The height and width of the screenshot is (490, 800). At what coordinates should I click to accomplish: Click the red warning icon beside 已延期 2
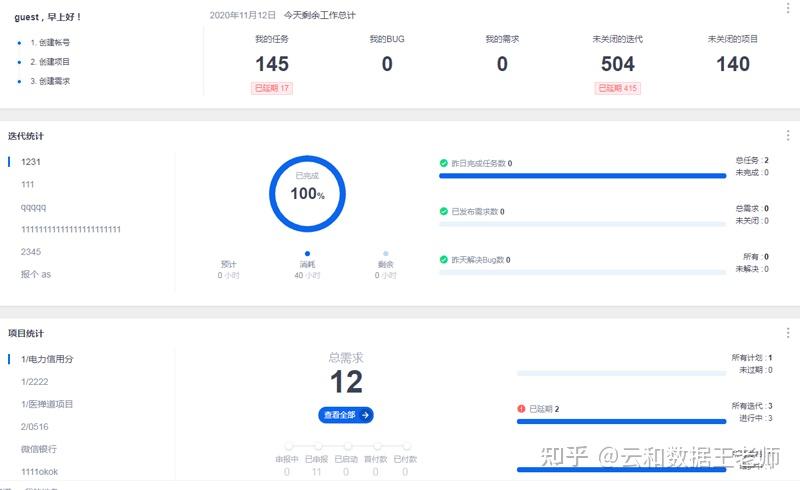(521, 409)
